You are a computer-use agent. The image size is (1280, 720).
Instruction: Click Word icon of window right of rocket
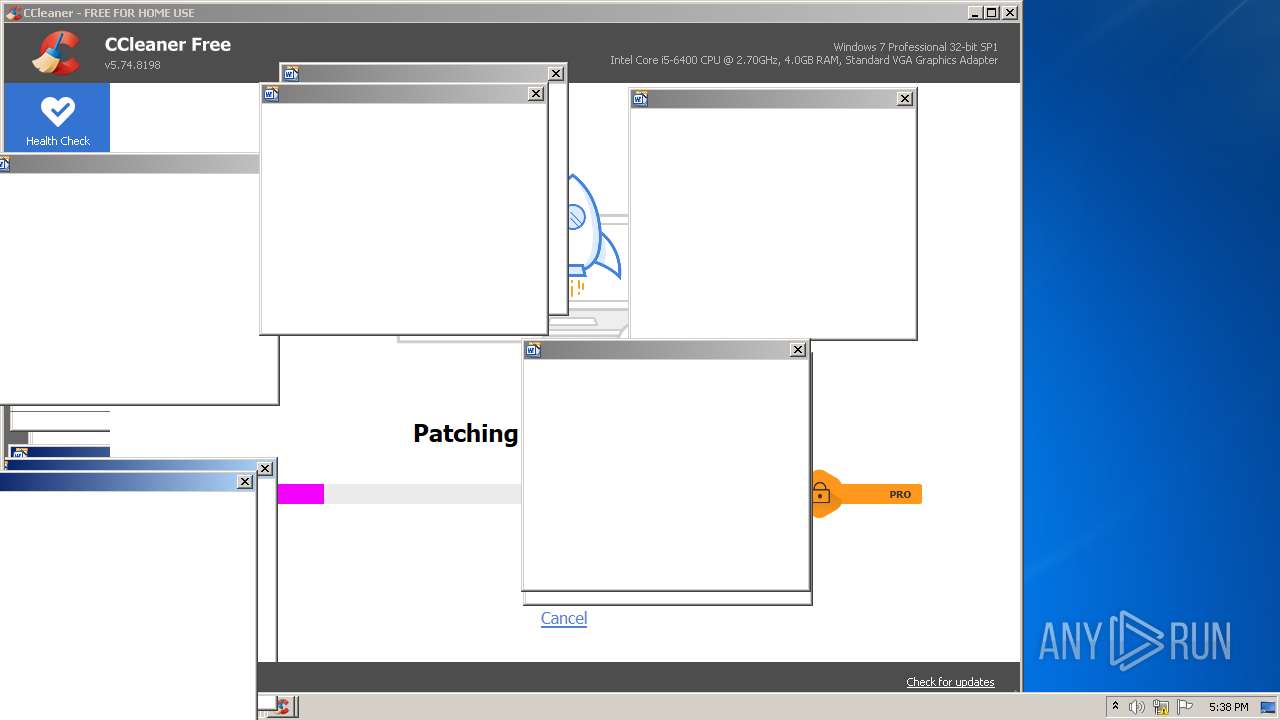tap(640, 98)
